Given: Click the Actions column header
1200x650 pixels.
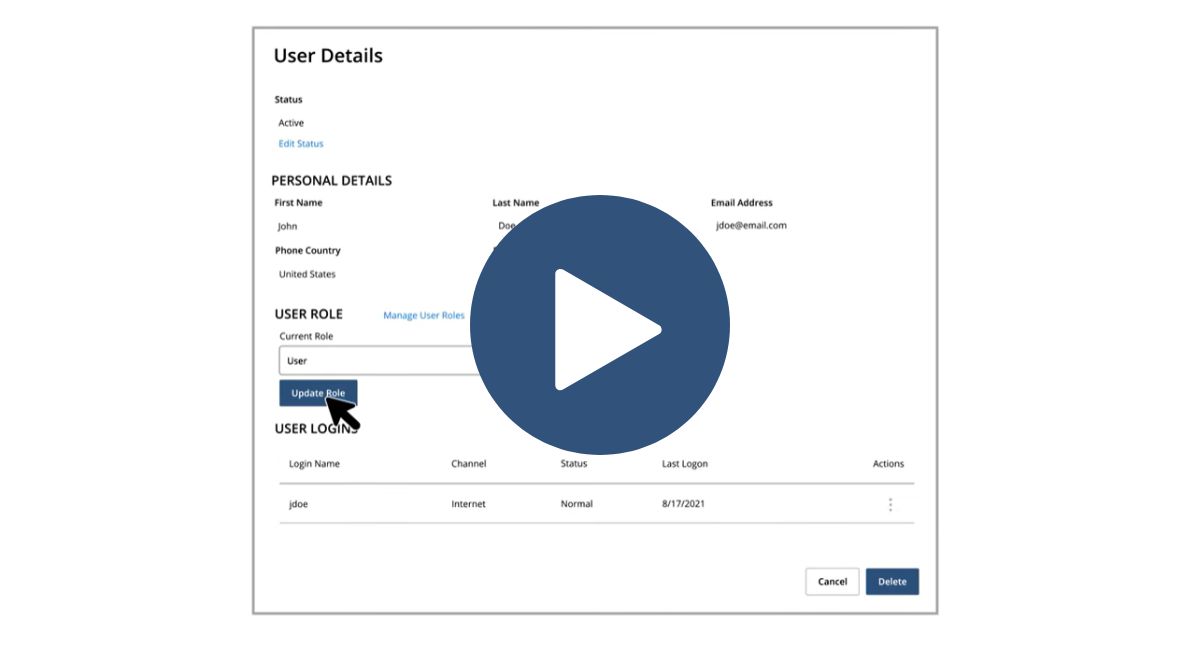Looking at the screenshot, I should (888, 464).
